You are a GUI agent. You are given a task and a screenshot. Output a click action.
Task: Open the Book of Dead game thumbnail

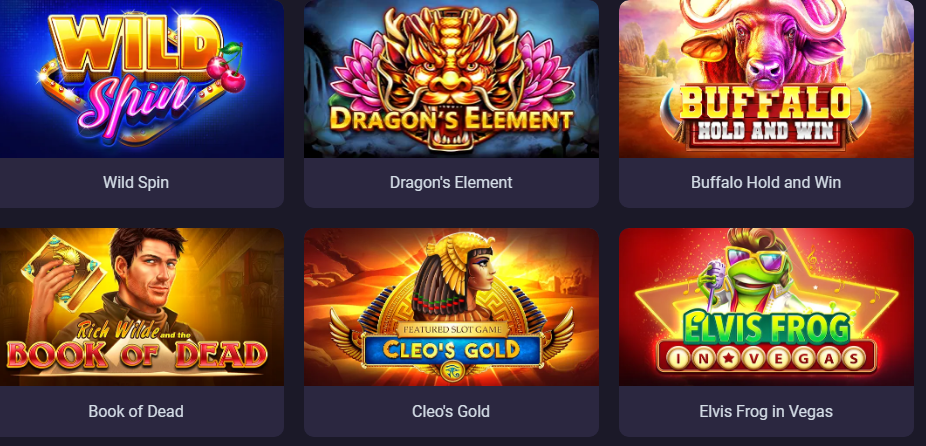tap(142, 307)
